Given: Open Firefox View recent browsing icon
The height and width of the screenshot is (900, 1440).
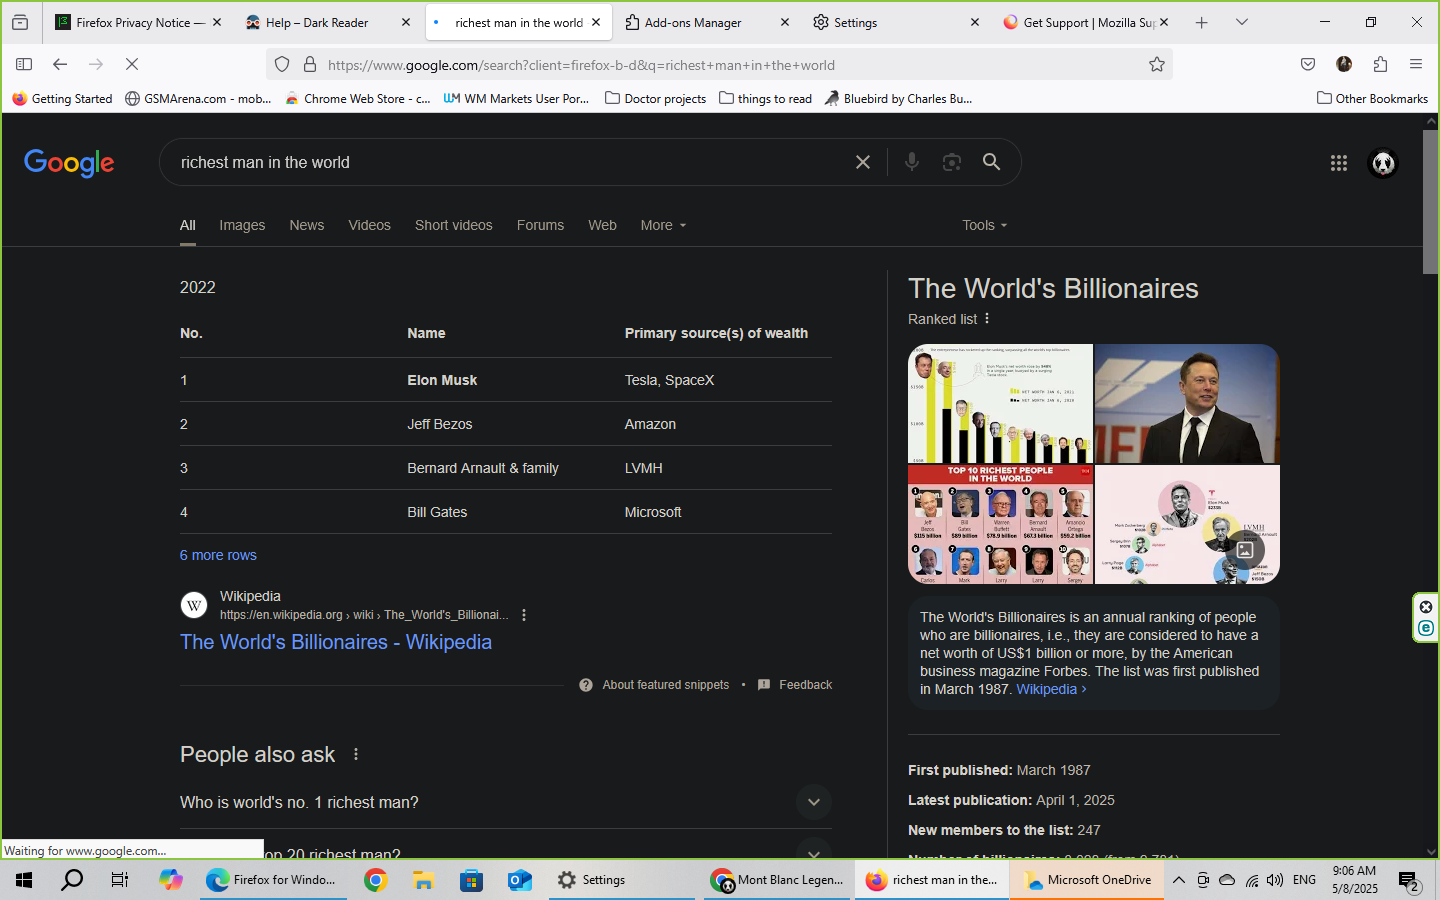Looking at the screenshot, I should click(x=20, y=22).
